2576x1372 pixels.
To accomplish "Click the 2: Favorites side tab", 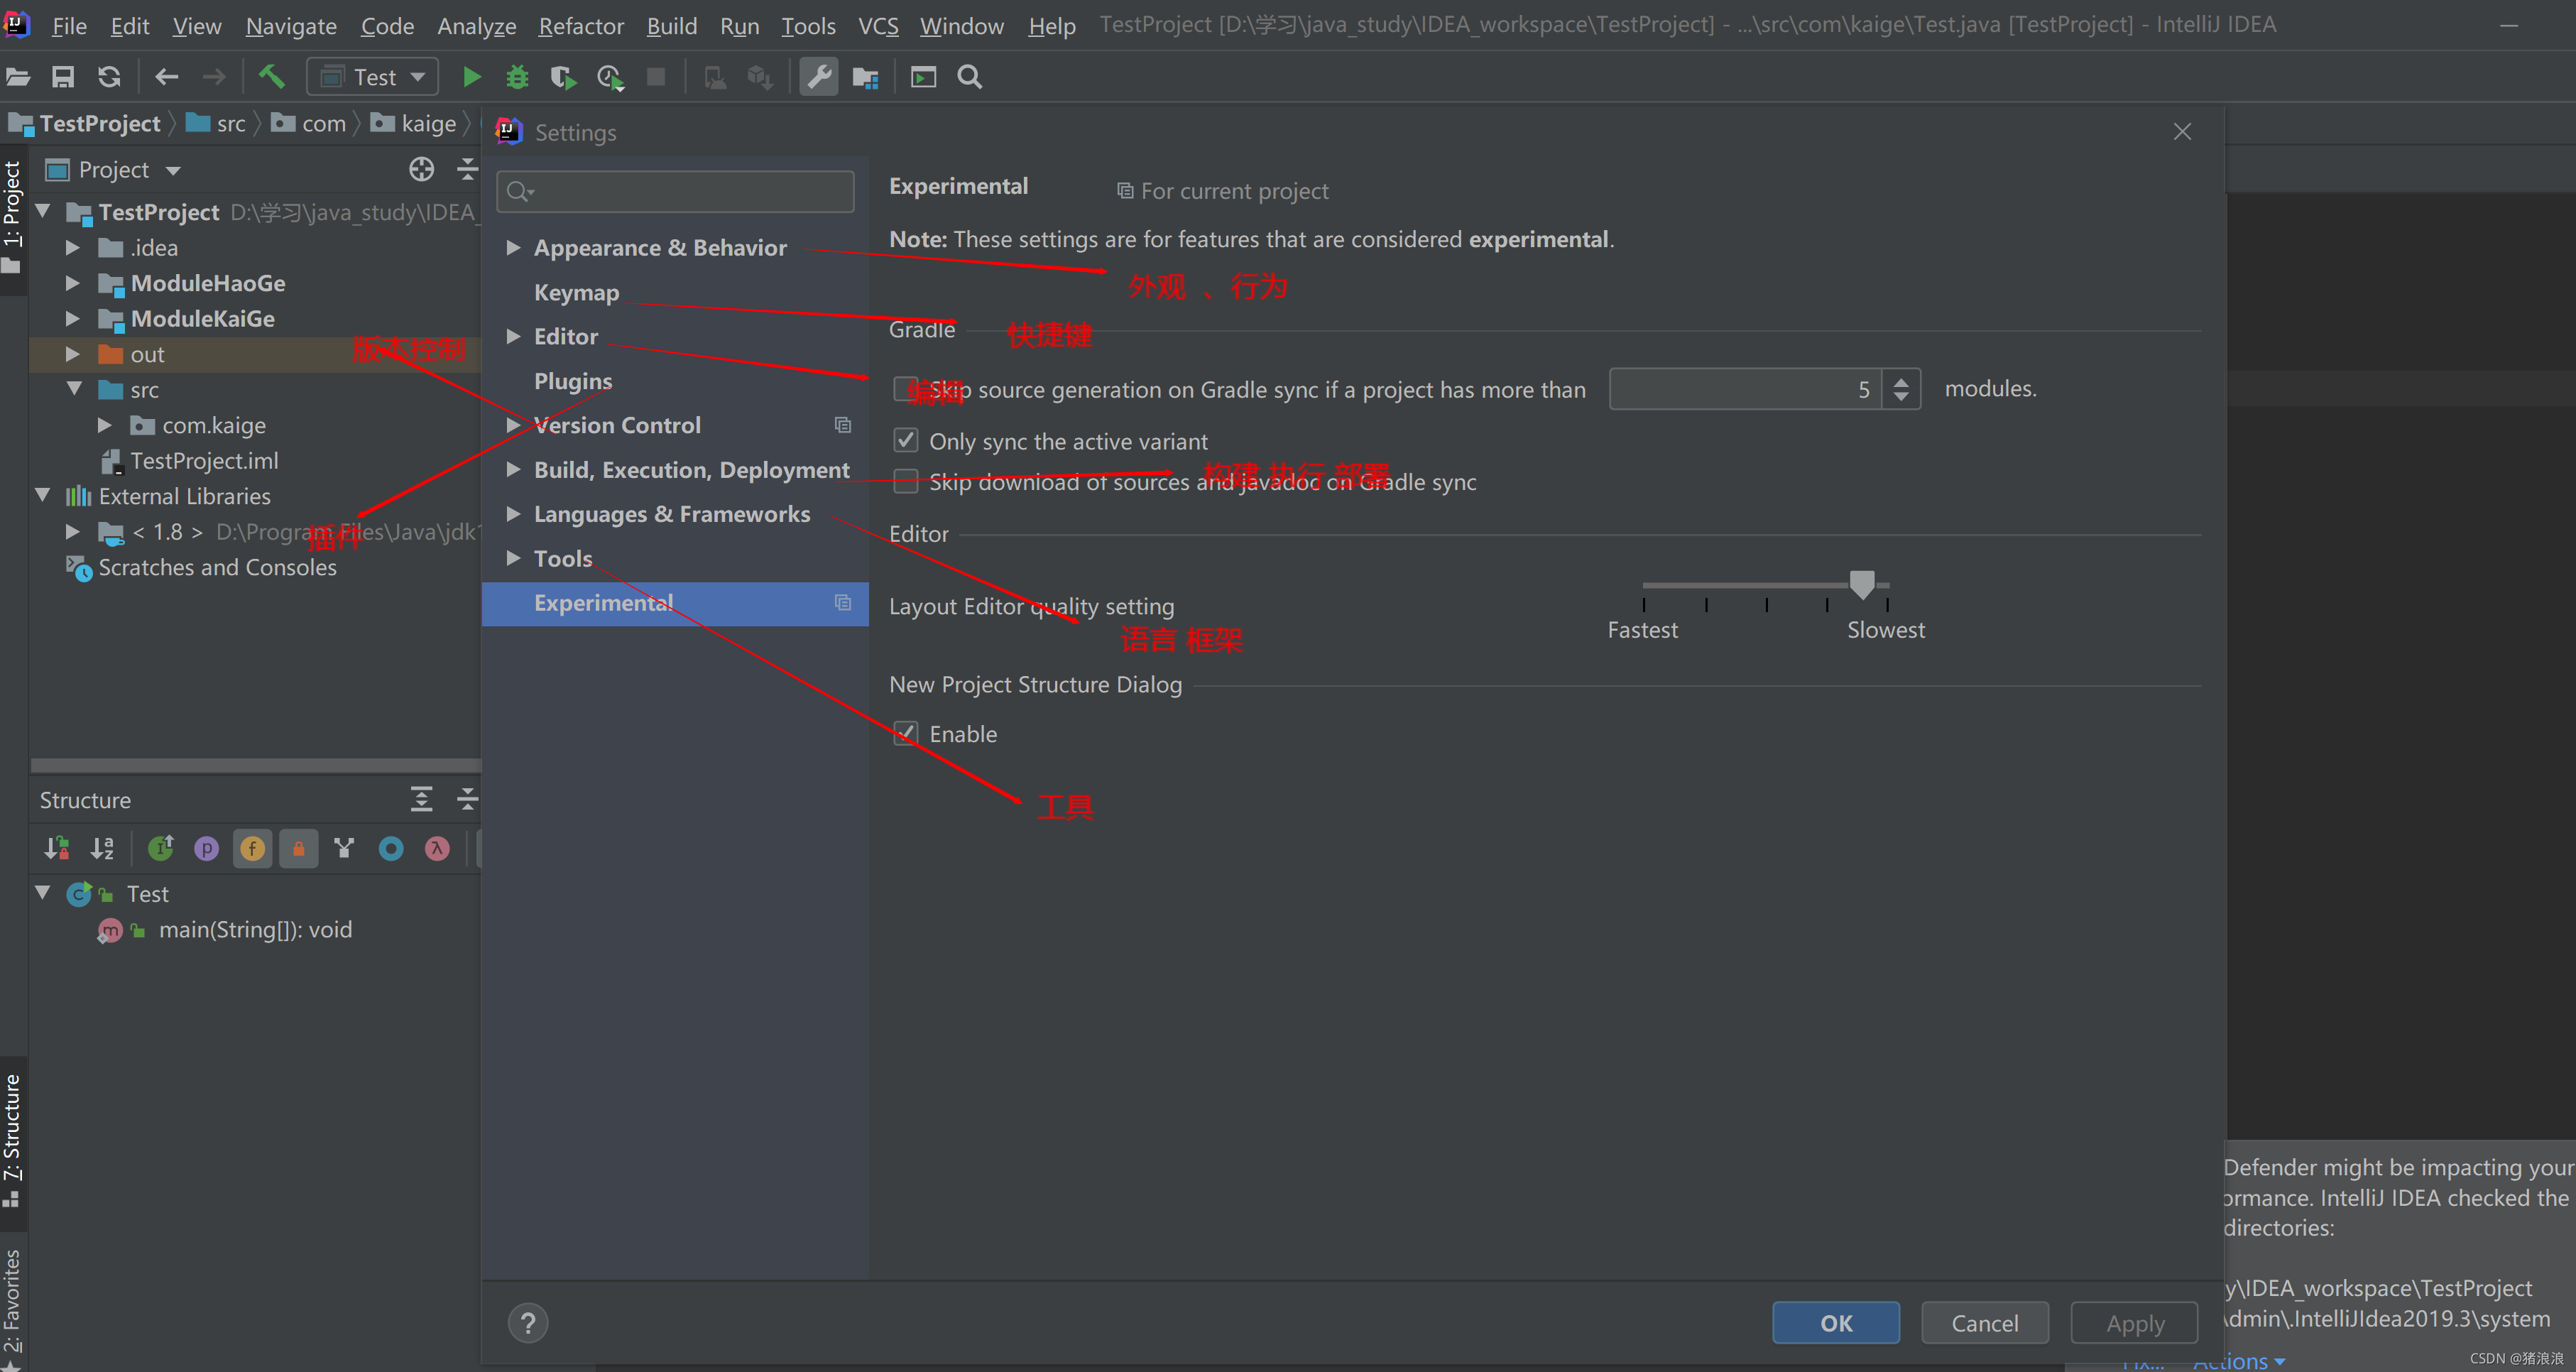I will tap(12, 1308).
